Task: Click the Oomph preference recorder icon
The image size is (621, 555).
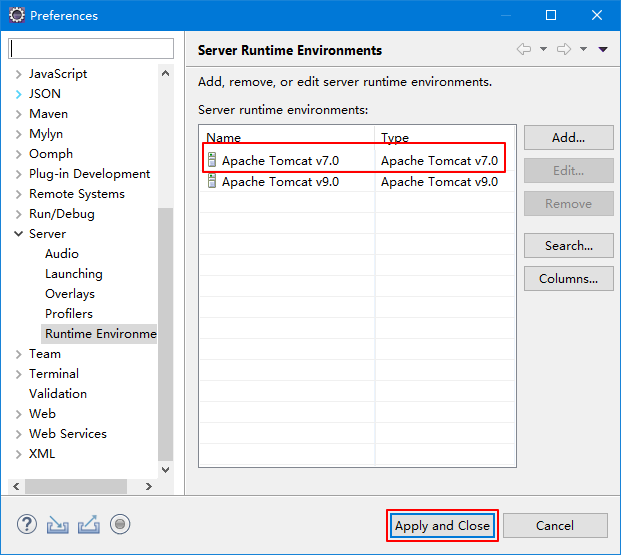Action: (x=120, y=524)
